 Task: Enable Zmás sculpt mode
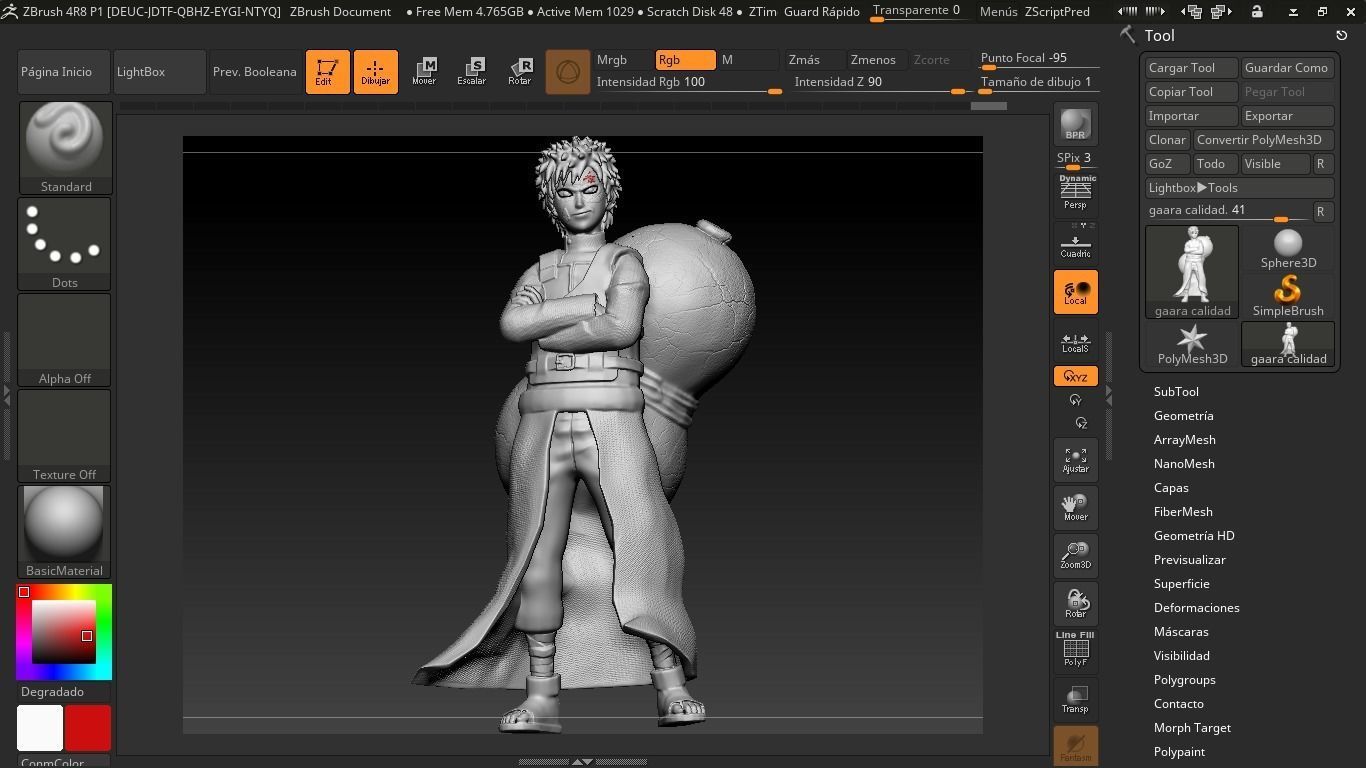click(814, 60)
